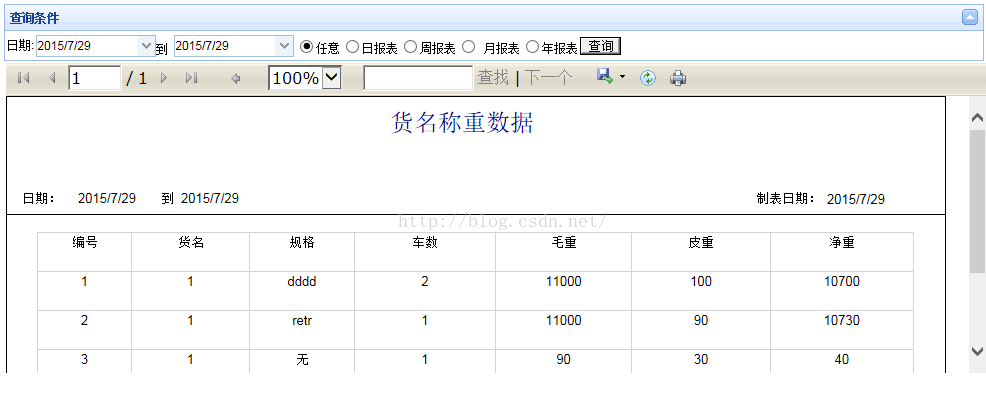
Task: Click the 查询条件 panel title
Action: pyautogui.click(x=35, y=18)
